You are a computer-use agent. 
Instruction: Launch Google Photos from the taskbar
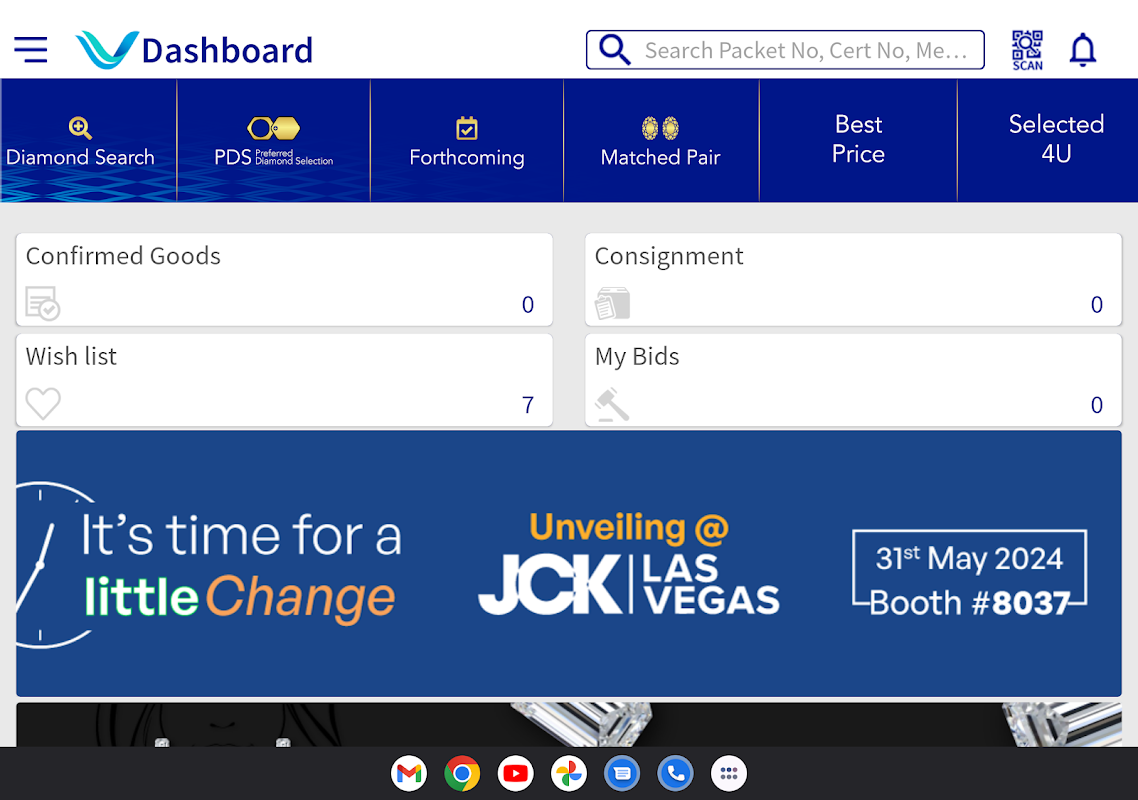click(569, 774)
